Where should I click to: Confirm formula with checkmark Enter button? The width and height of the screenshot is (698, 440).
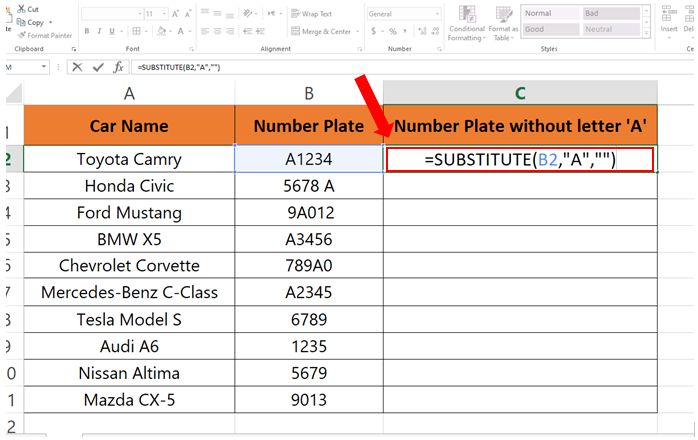point(98,67)
